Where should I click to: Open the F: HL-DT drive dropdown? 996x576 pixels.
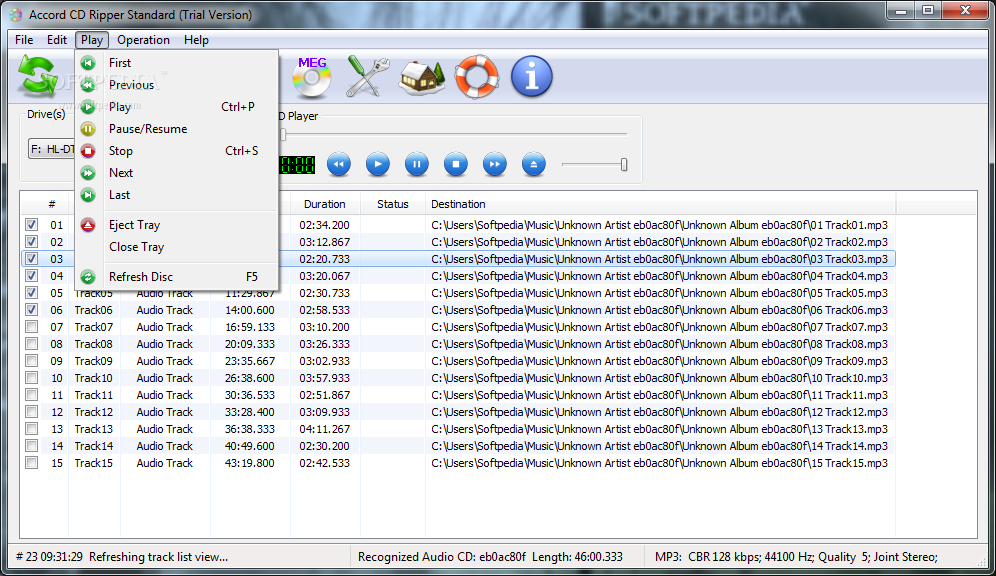click(52, 149)
